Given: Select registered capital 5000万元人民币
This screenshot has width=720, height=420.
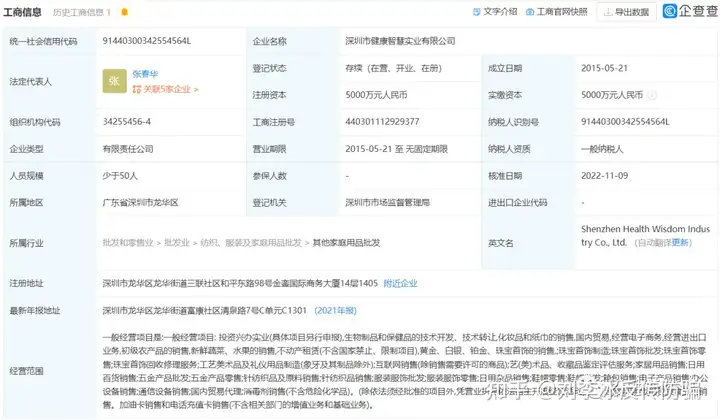Looking at the screenshot, I should pos(376,95).
